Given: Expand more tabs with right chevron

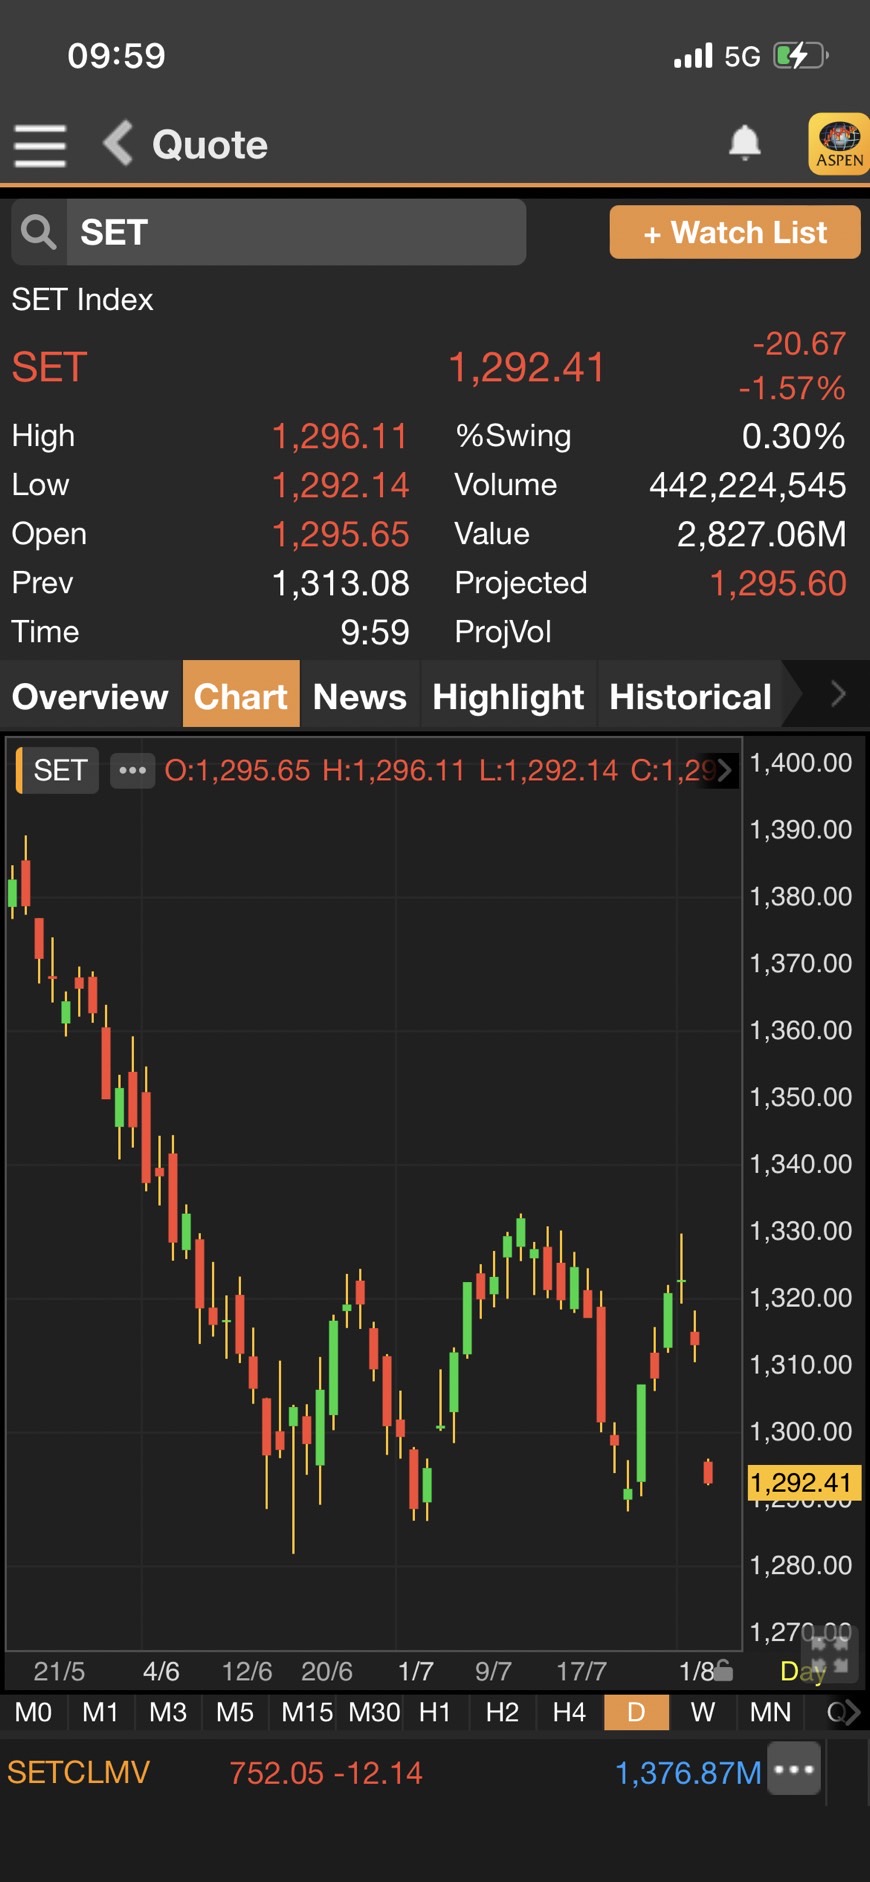Looking at the screenshot, I should pyautogui.click(x=838, y=693).
